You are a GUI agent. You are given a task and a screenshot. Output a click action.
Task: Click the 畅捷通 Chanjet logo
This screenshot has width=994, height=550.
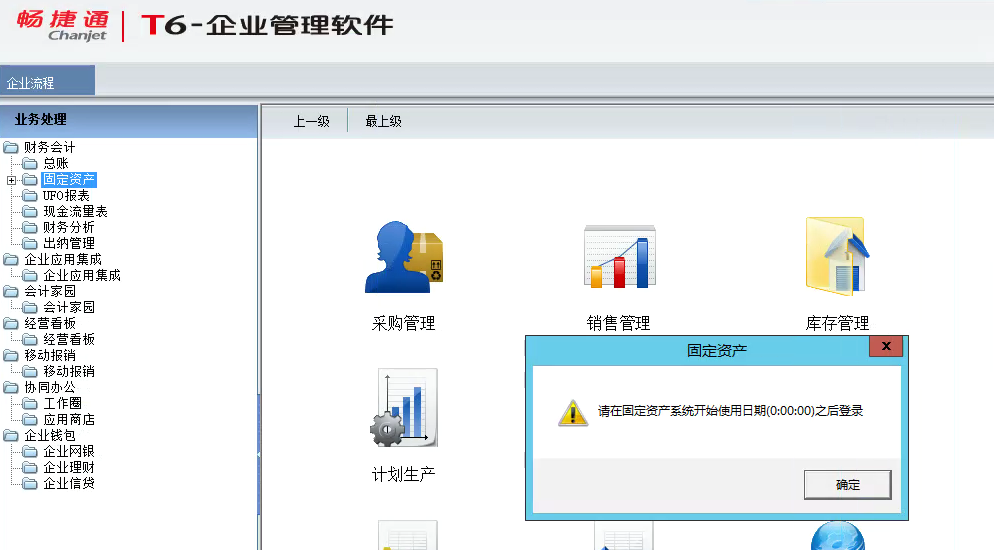pos(62,25)
